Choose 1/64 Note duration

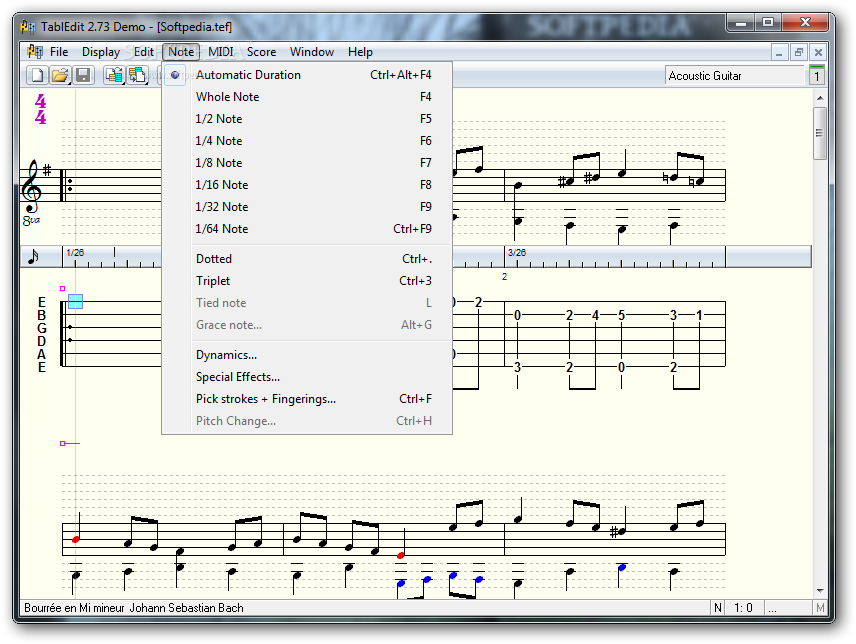pyautogui.click(x=307, y=229)
